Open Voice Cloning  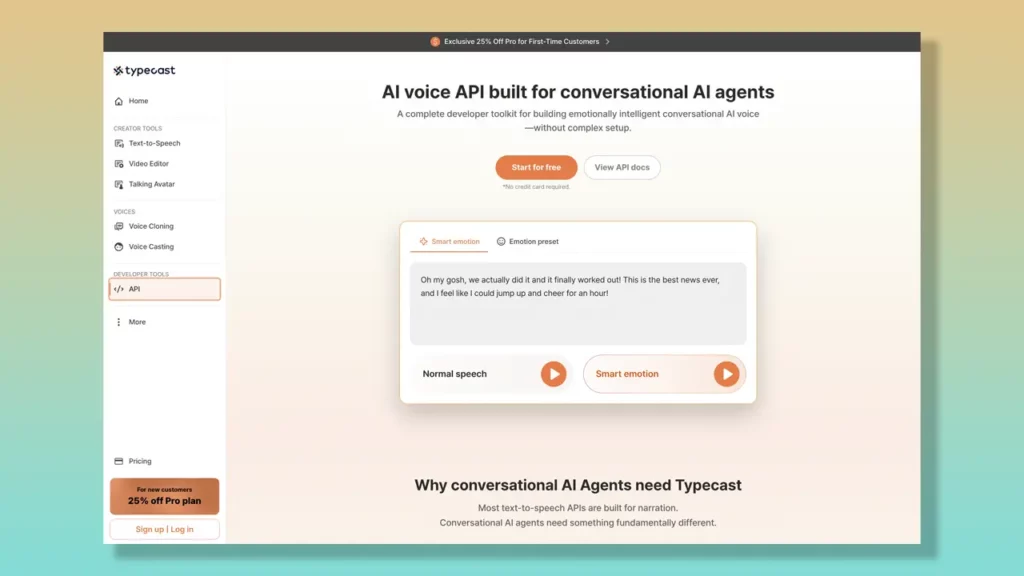point(145,226)
